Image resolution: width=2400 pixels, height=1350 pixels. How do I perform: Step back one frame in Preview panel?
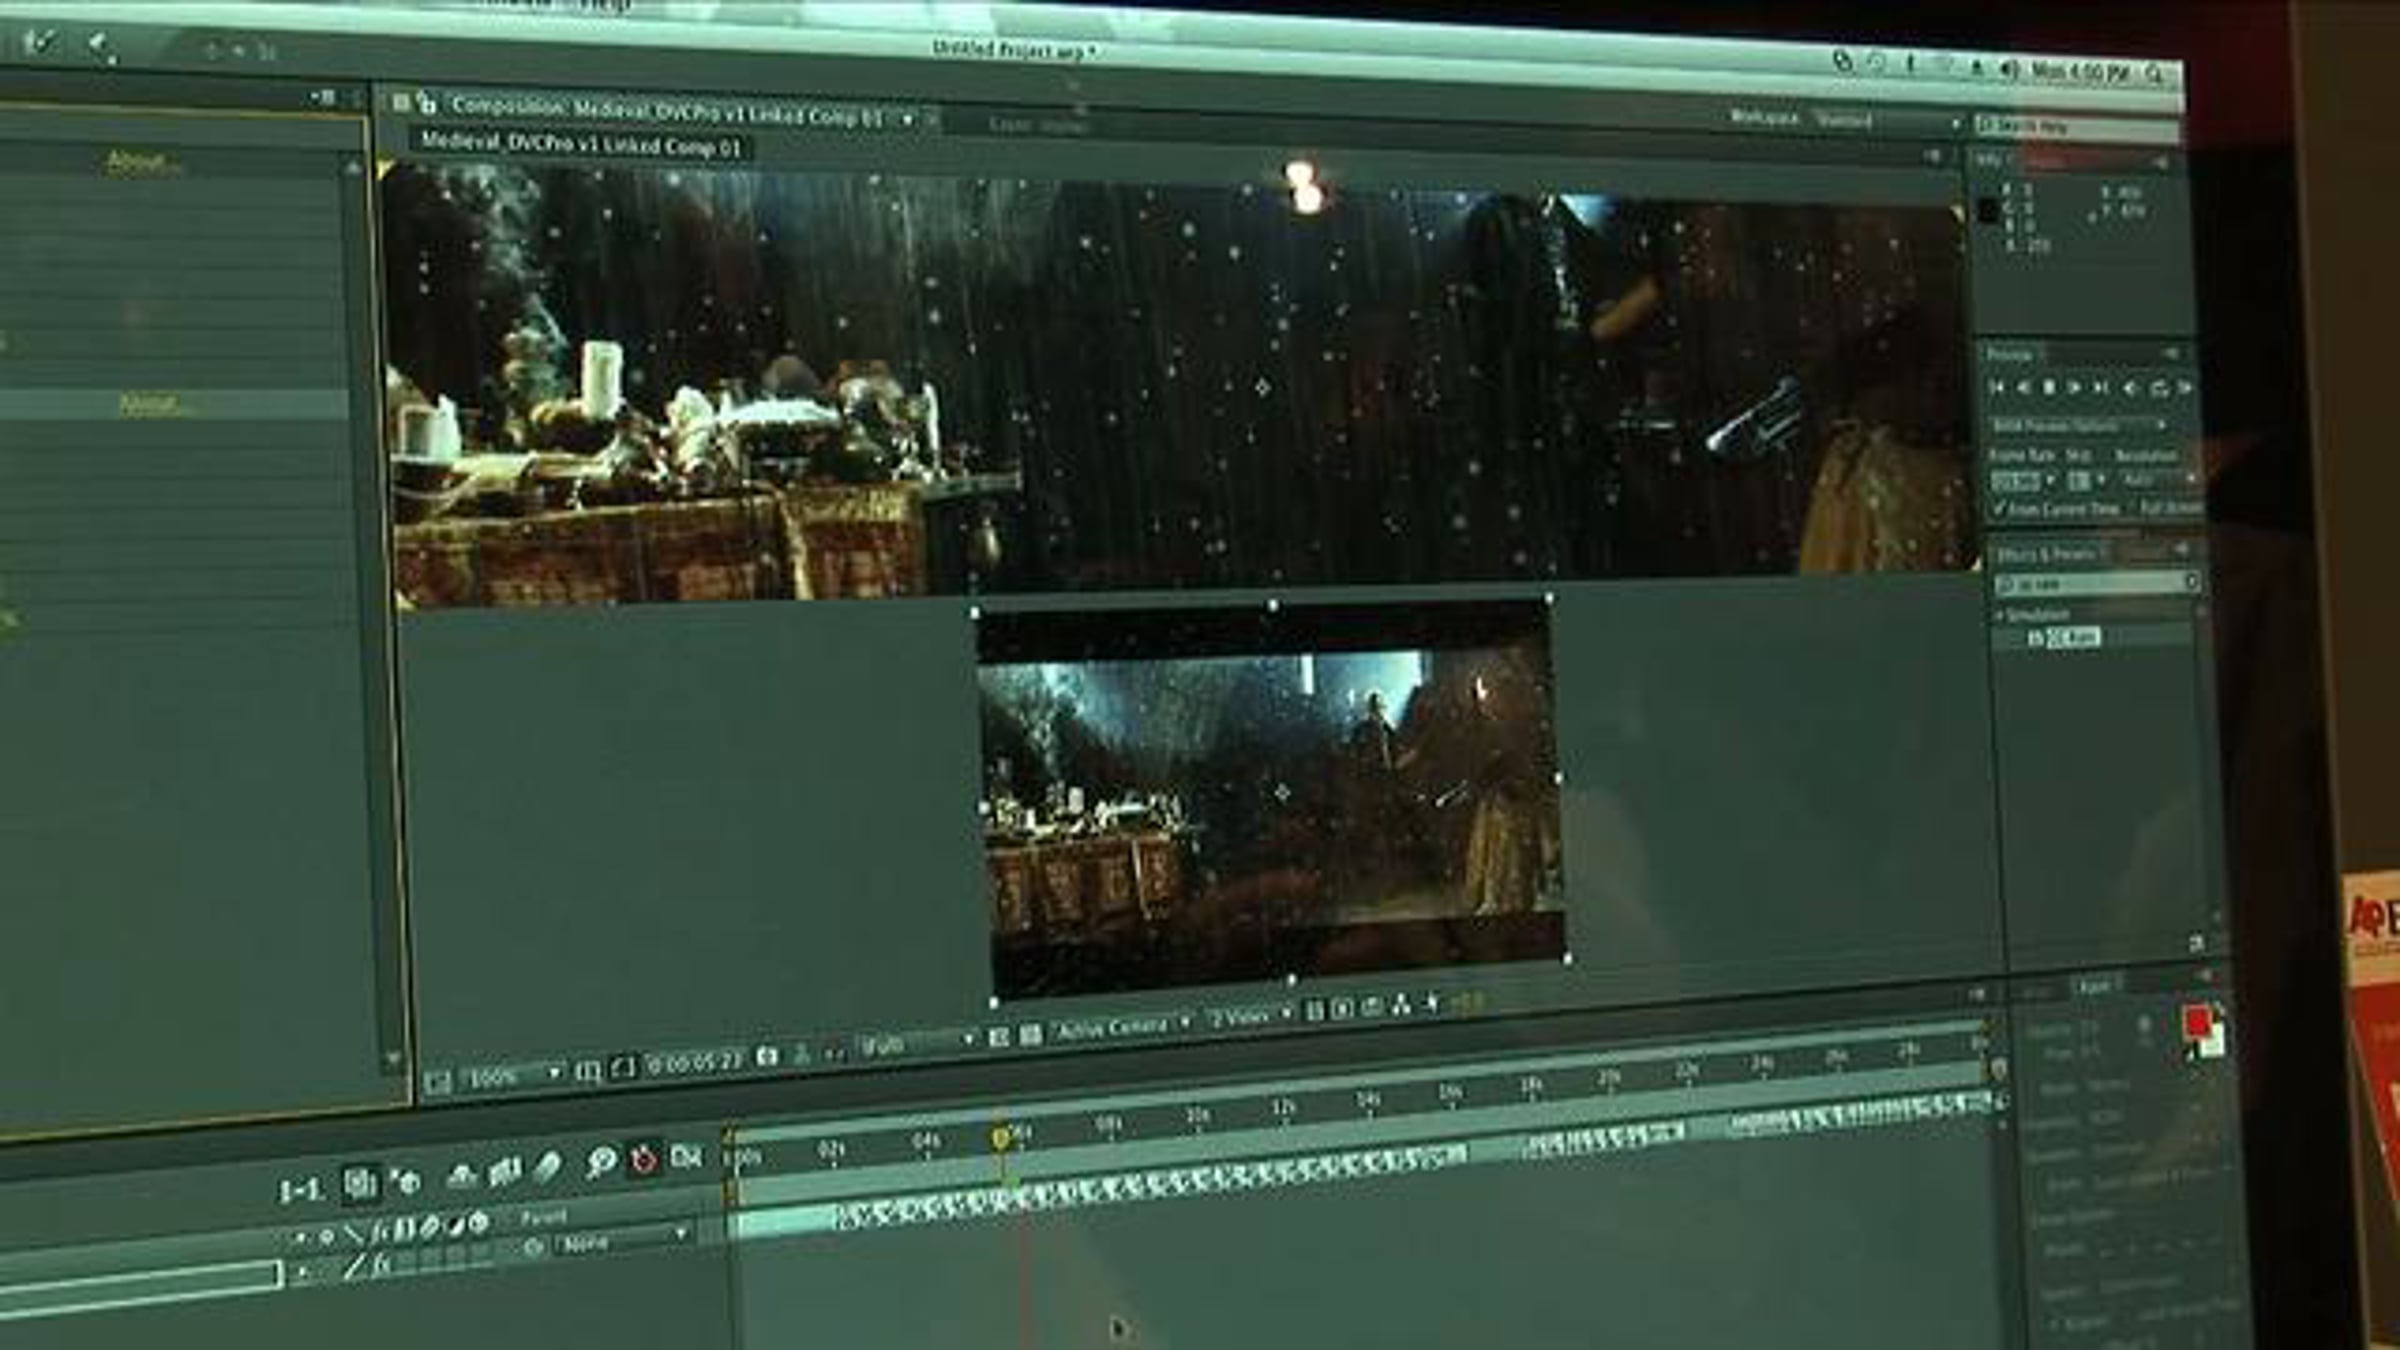click(2023, 386)
